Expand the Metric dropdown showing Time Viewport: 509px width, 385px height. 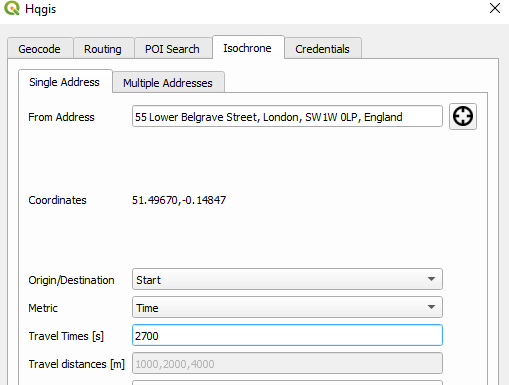click(x=287, y=307)
